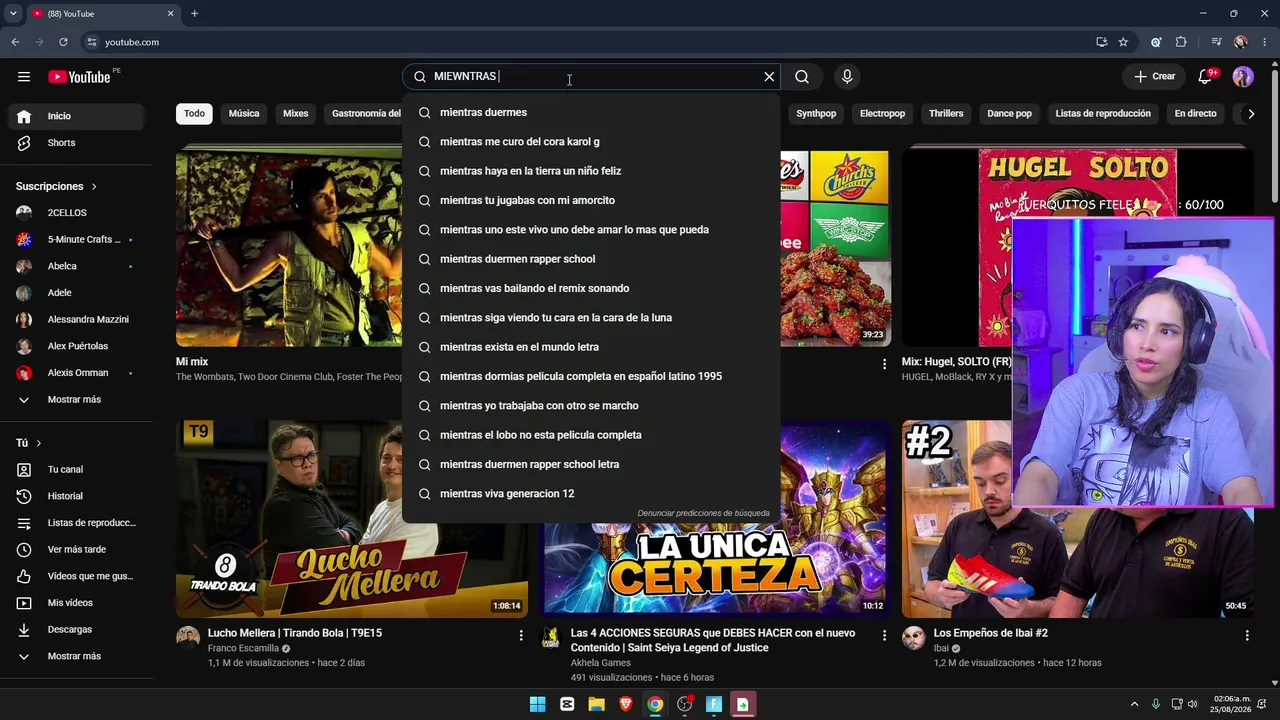Viewport: 1280px width, 720px height.
Task: Choose suggestion 'mientras tu jugabas con mi amorcito'
Action: tap(591, 200)
